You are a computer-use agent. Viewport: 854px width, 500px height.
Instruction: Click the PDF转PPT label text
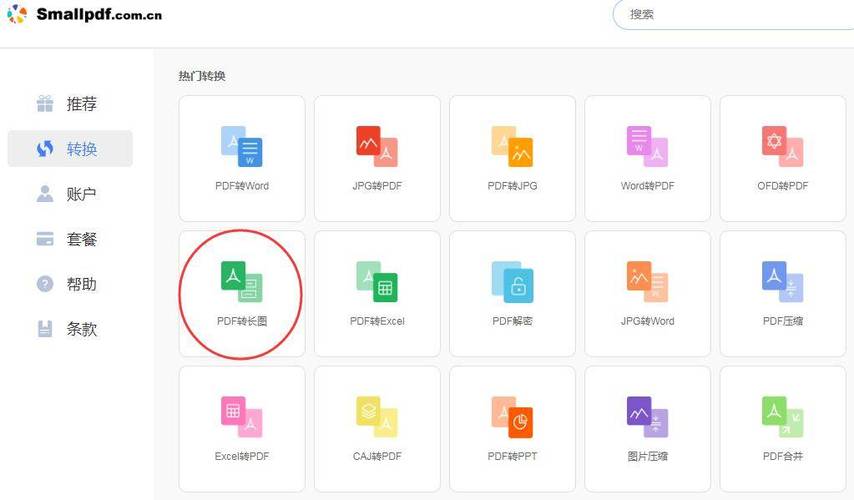pos(512,456)
